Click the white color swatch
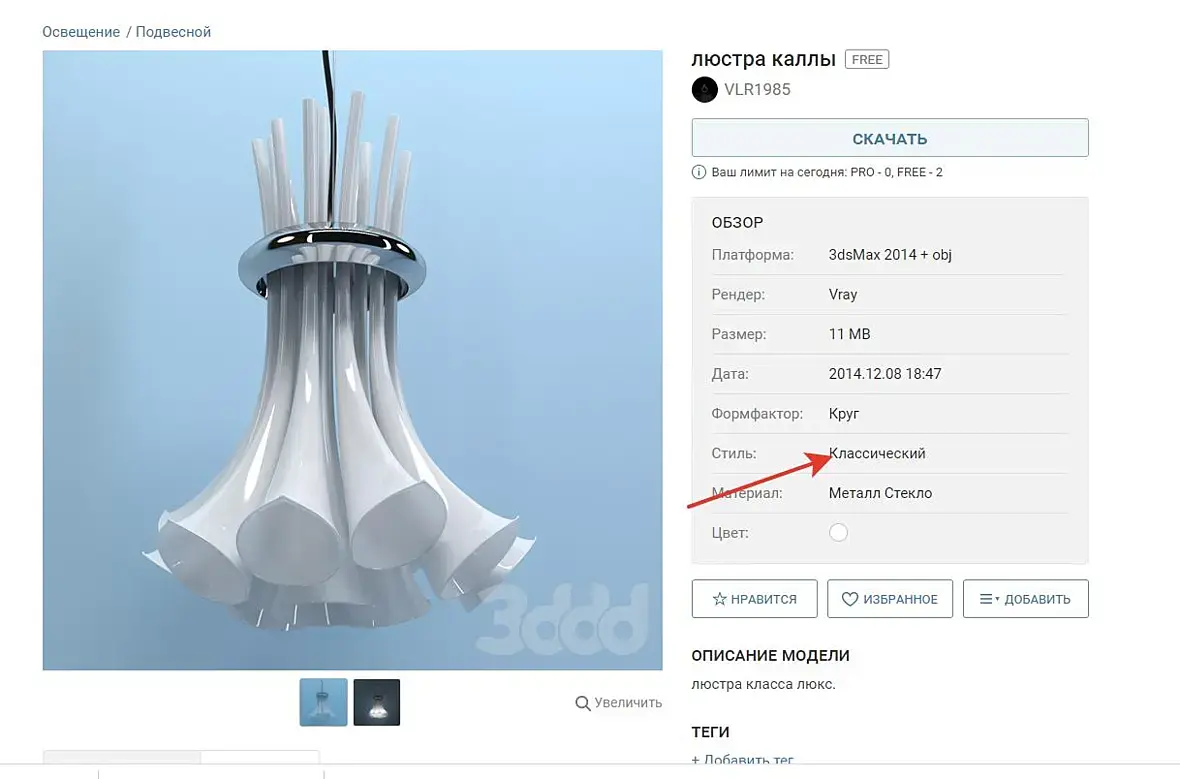The width and height of the screenshot is (1180, 779). coord(838,533)
